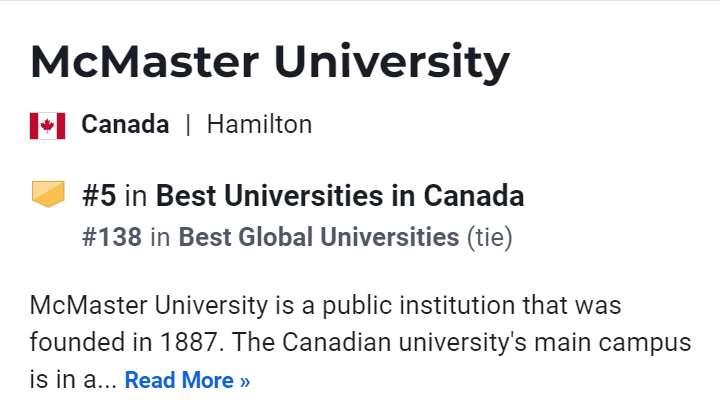Select the Hamilton city label
The width and height of the screenshot is (720, 419).
(259, 125)
